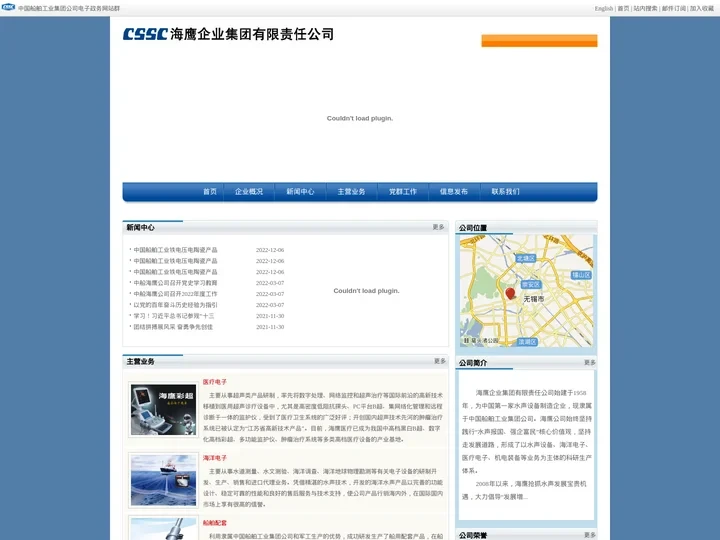Click the 主营业务 section title
720x540 pixels.
click(x=140, y=361)
